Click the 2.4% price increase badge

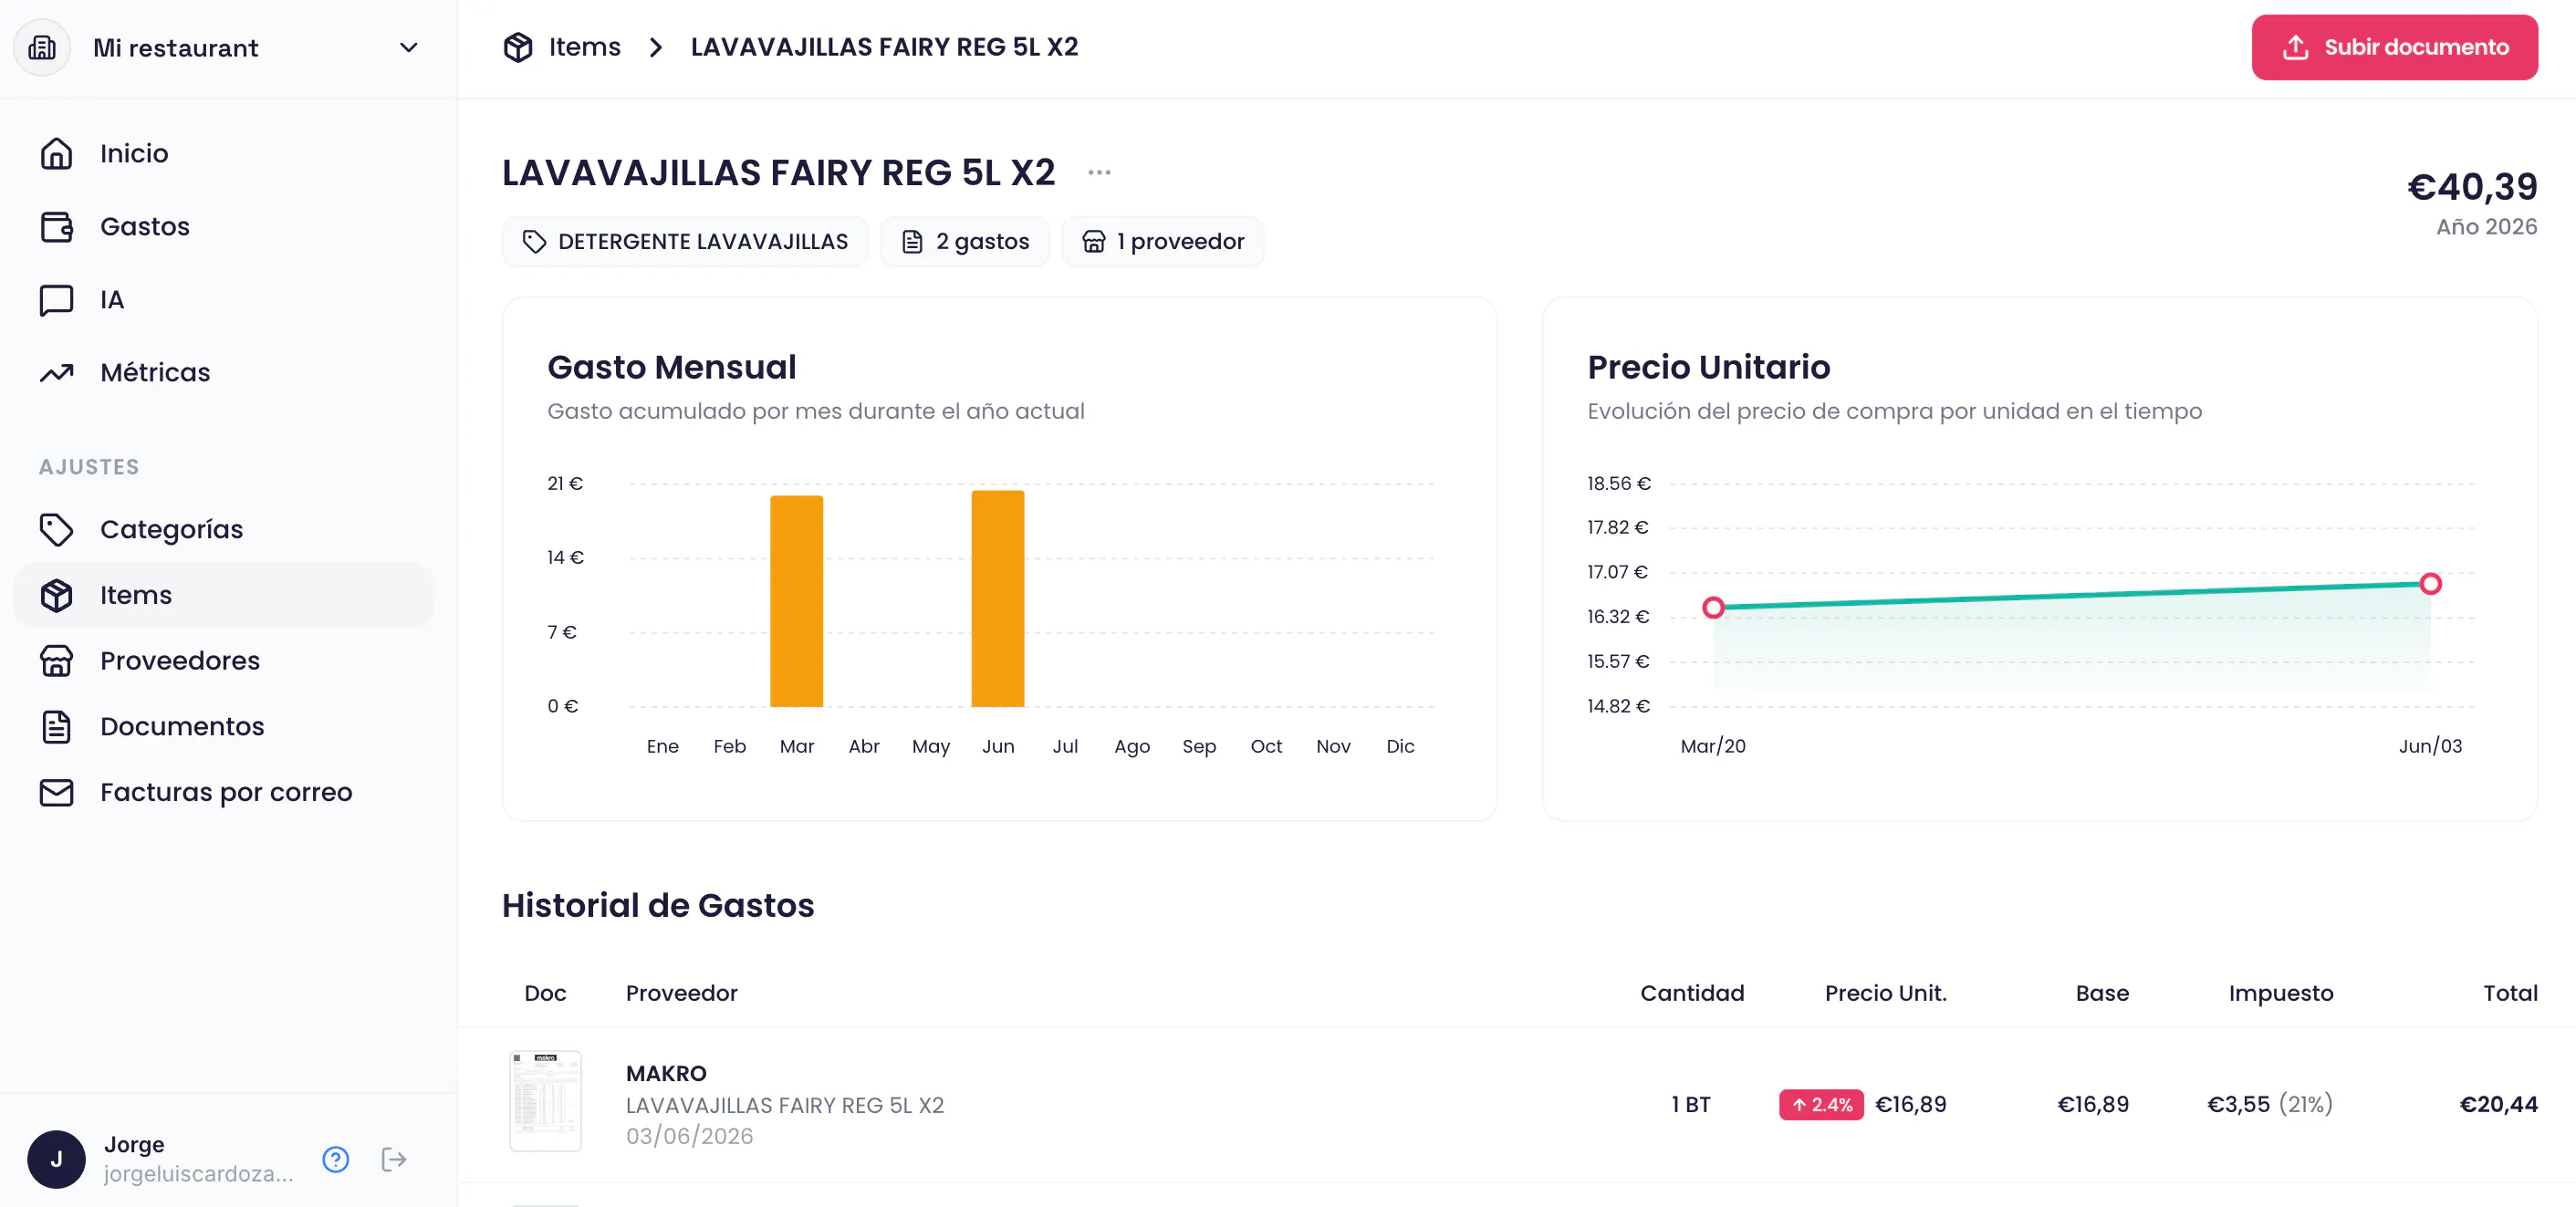click(1821, 1104)
